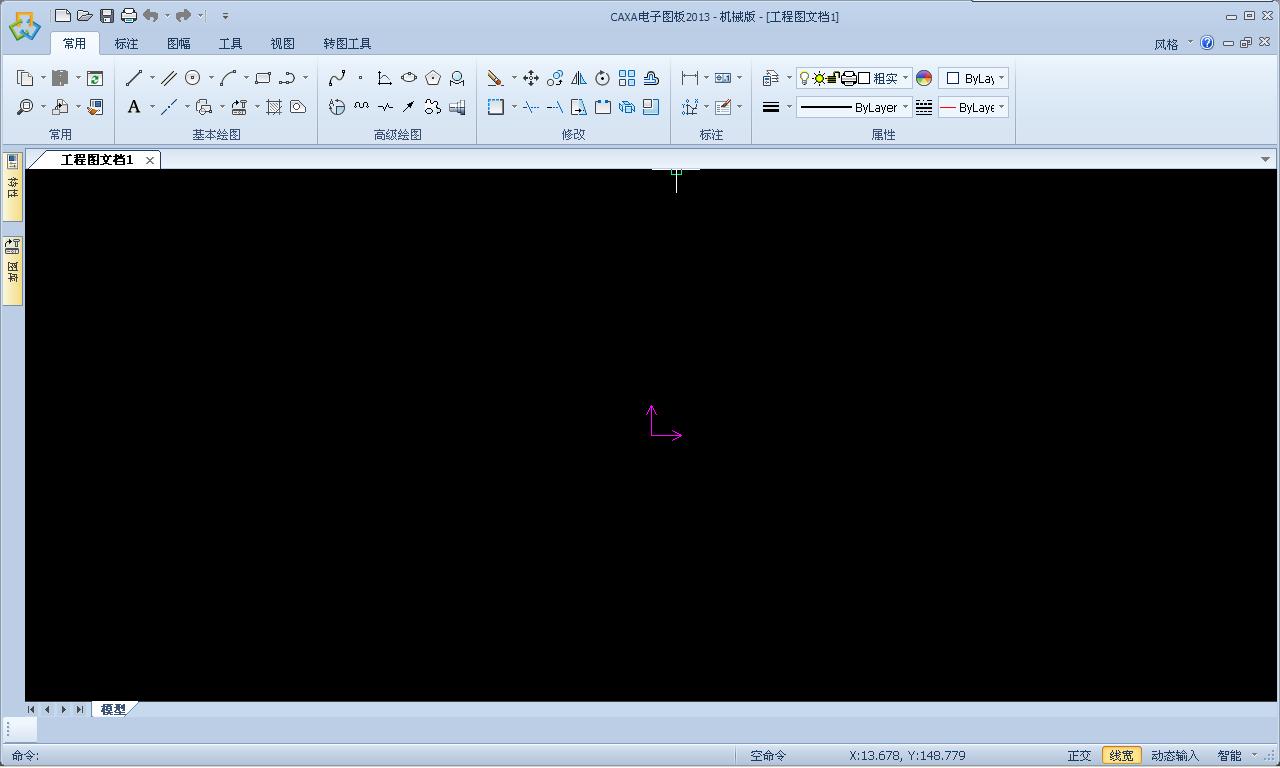The image size is (1280, 768).
Task: Toggle the layer lightbulb on/off icon
Action: coord(804,78)
